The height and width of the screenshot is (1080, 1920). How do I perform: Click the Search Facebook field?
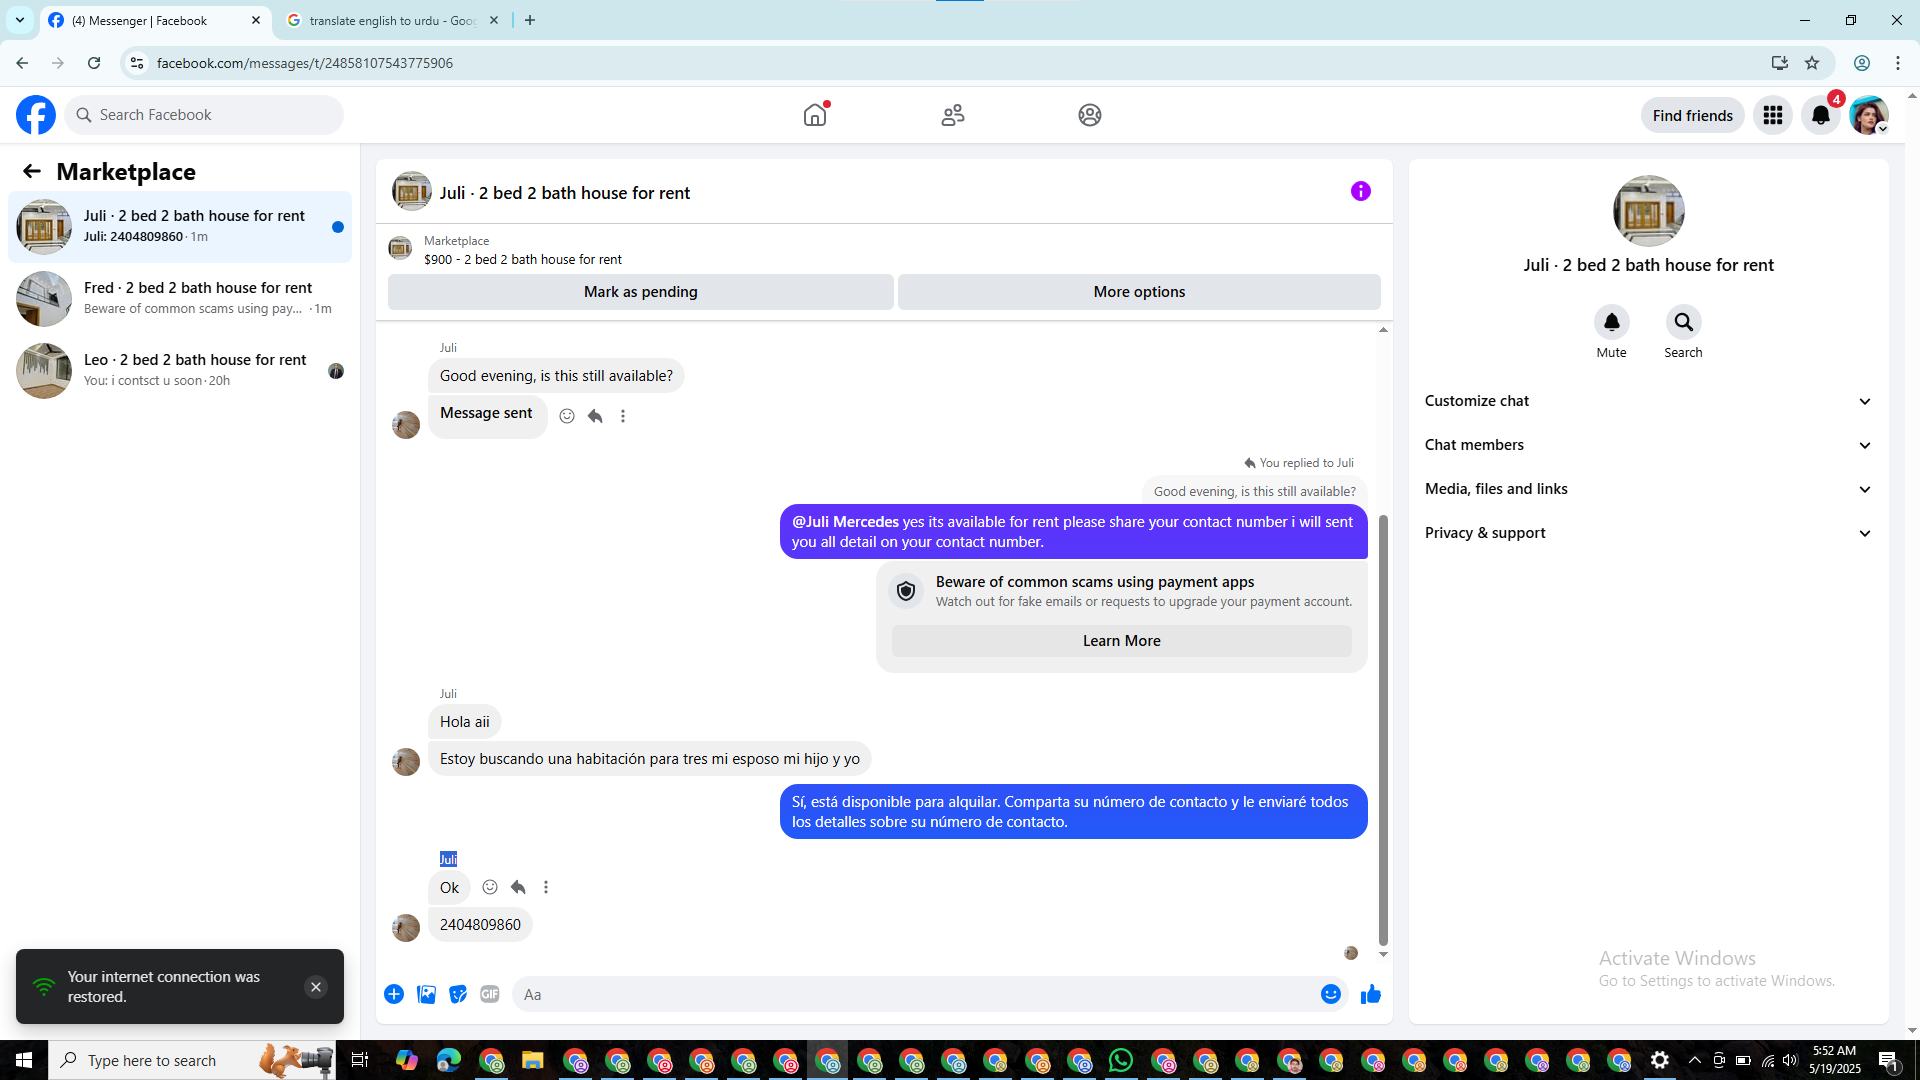tap(204, 115)
